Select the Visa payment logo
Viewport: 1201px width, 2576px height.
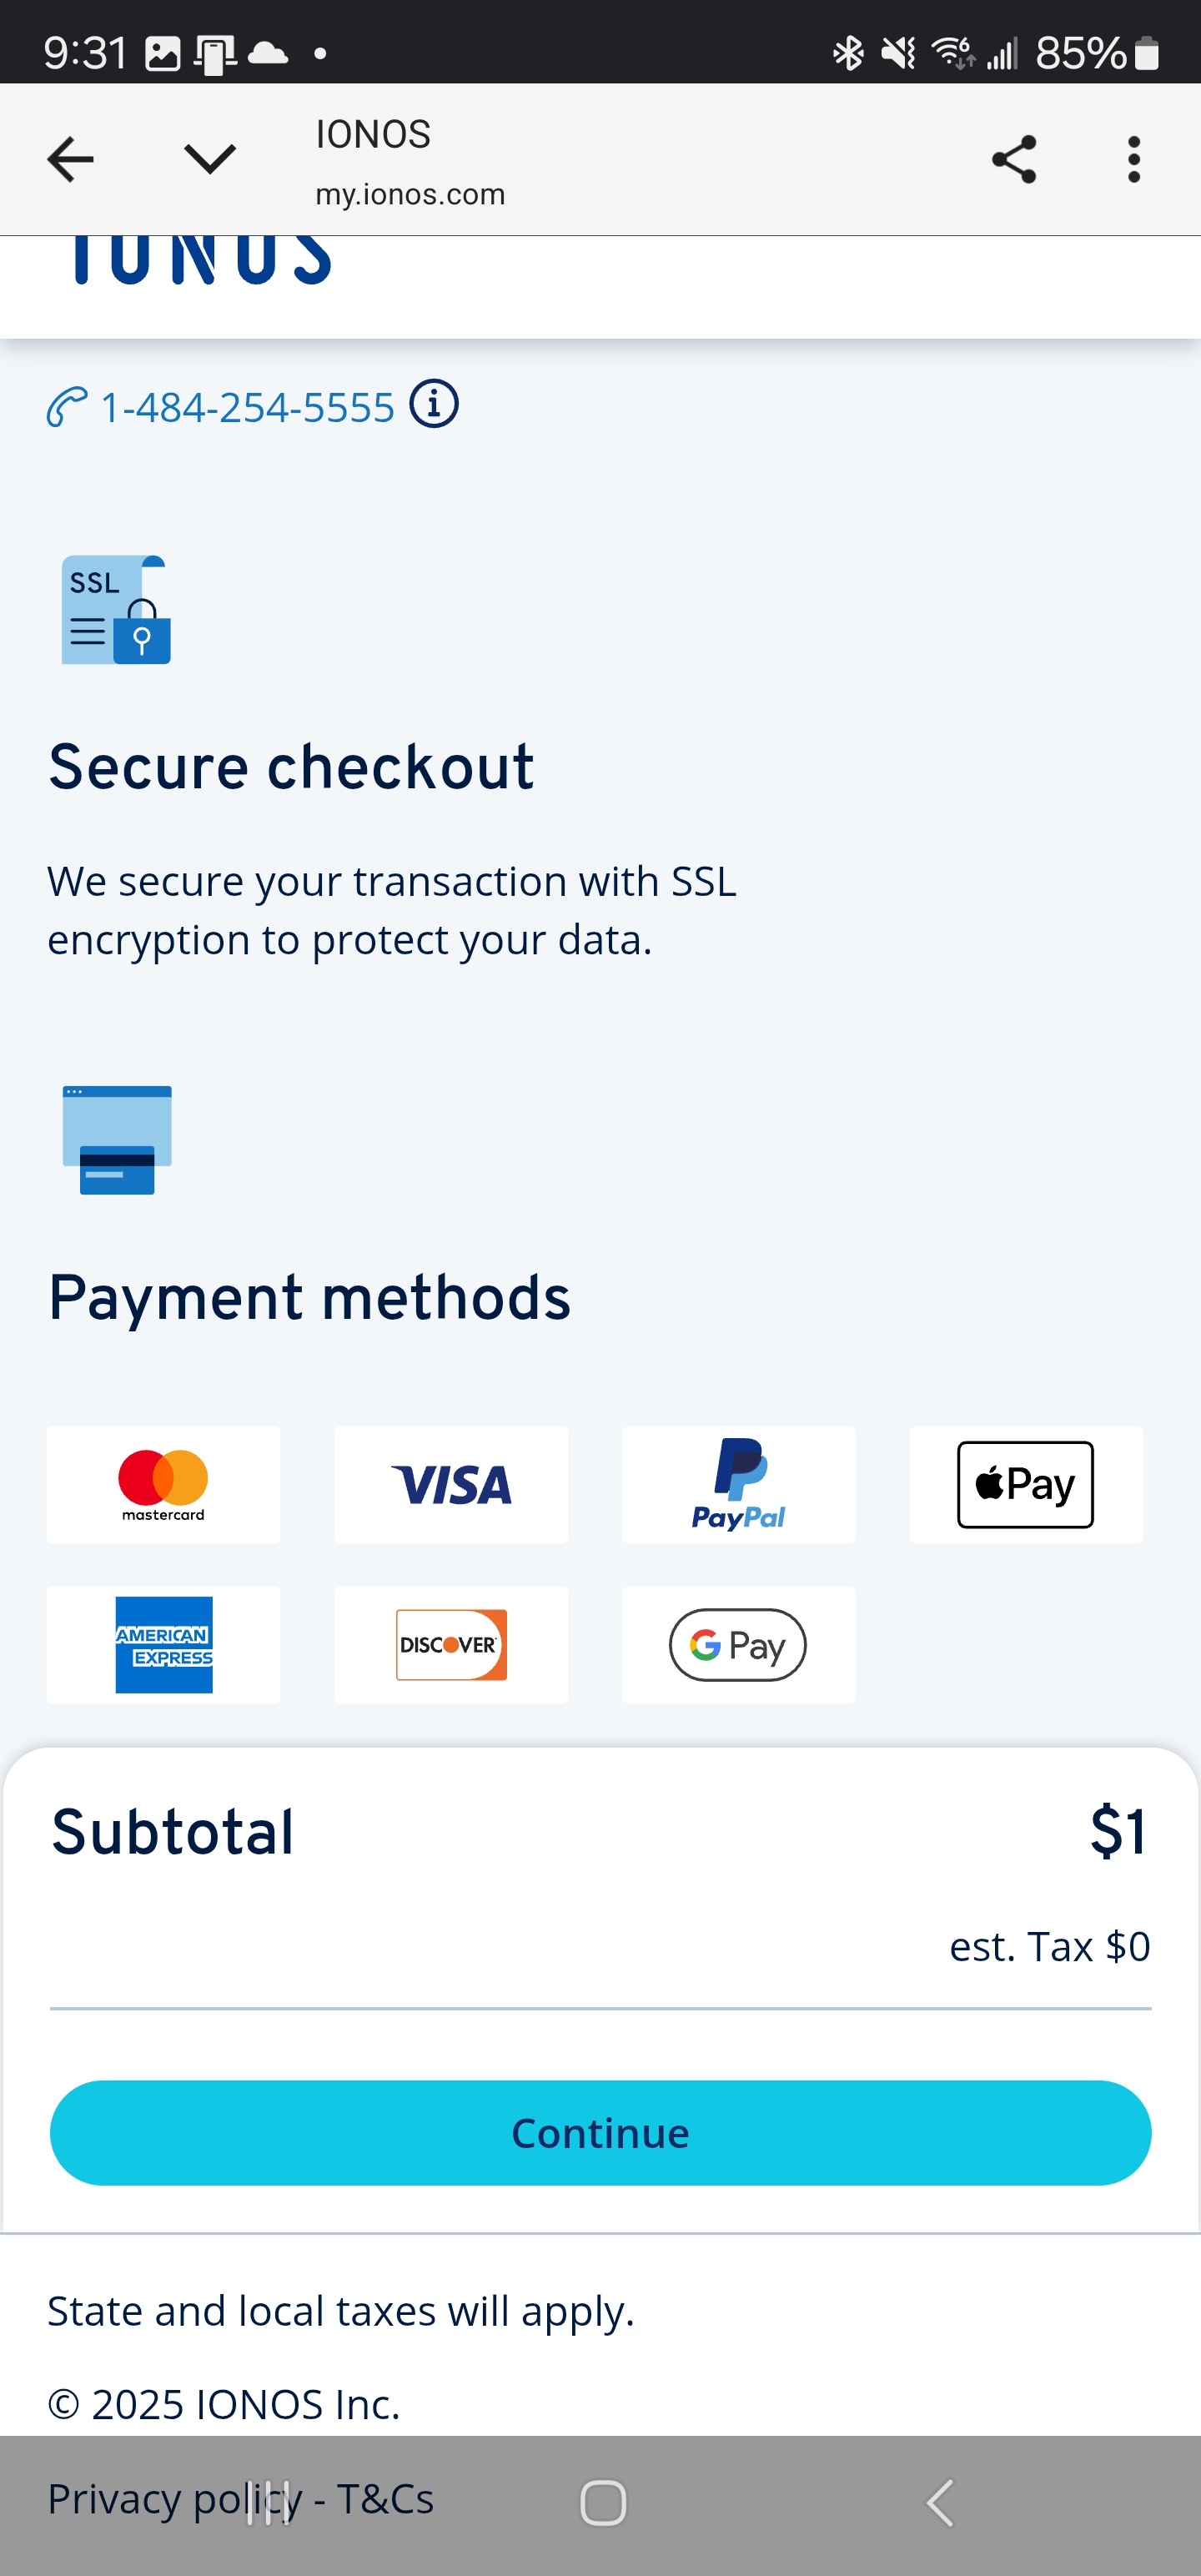coord(451,1485)
